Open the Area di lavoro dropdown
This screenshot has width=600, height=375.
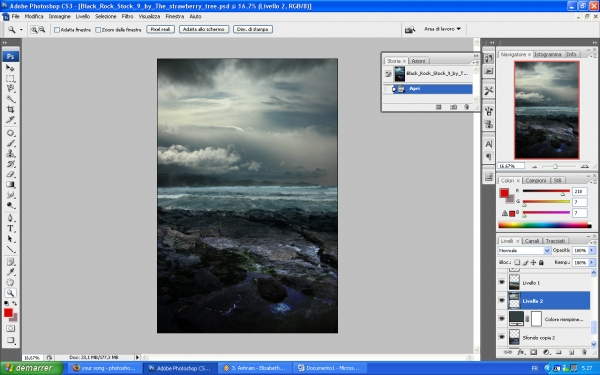pyautogui.click(x=442, y=29)
